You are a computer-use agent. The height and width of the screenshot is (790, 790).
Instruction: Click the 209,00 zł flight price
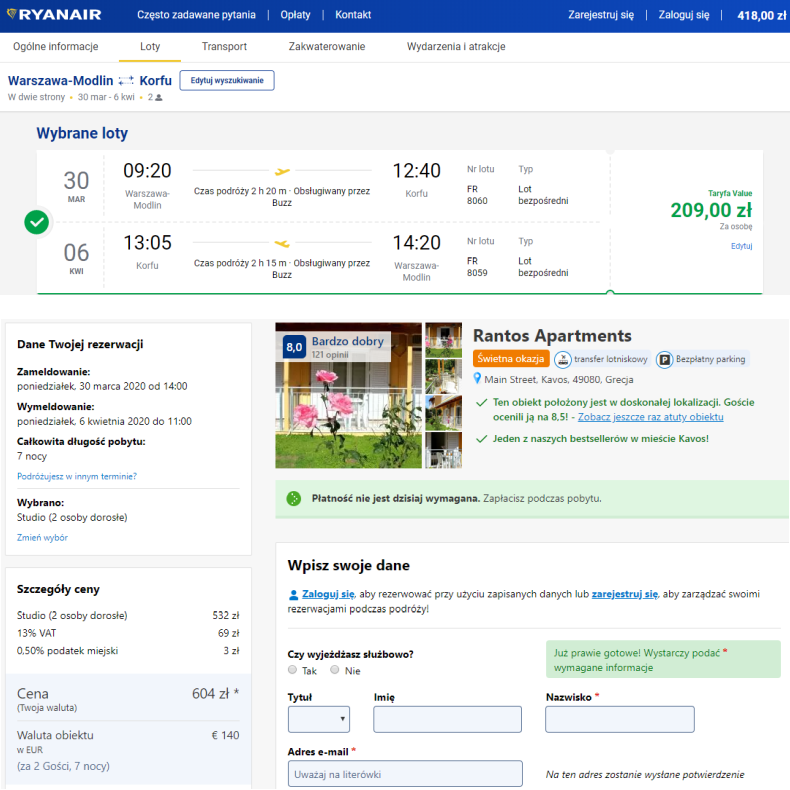[x=711, y=210]
